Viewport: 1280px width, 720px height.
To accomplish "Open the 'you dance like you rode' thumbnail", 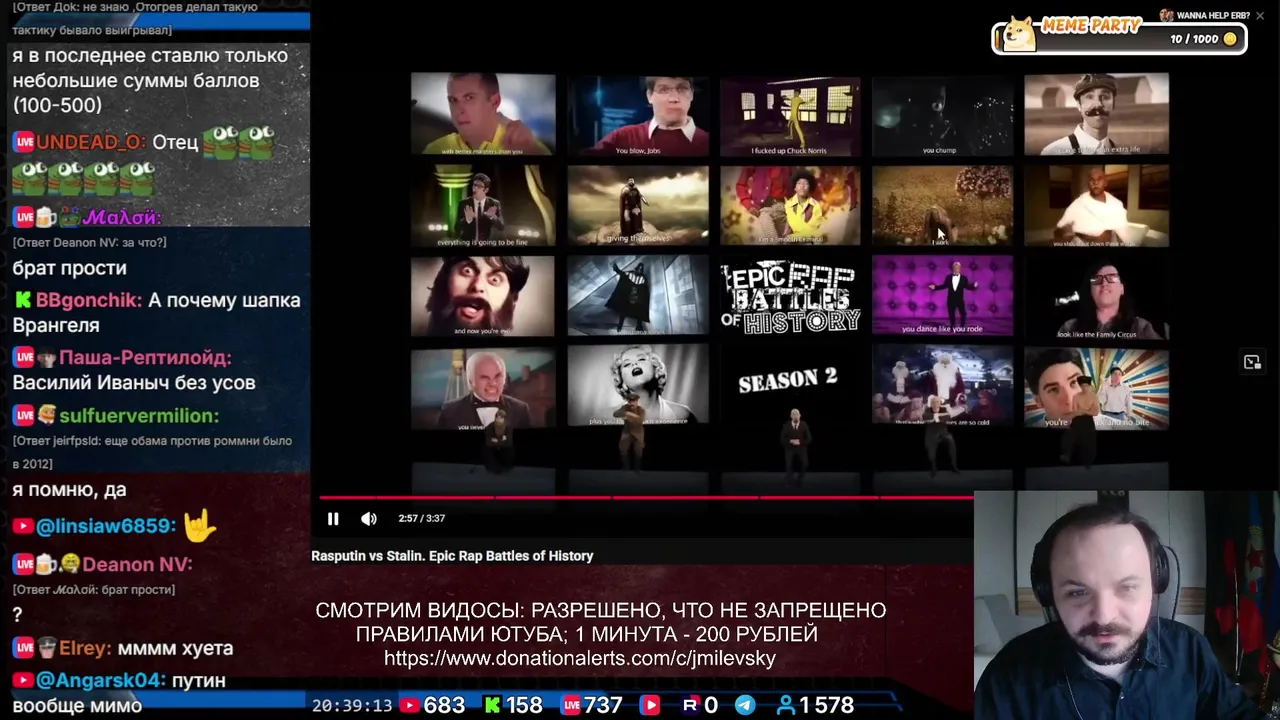I will pyautogui.click(x=942, y=296).
